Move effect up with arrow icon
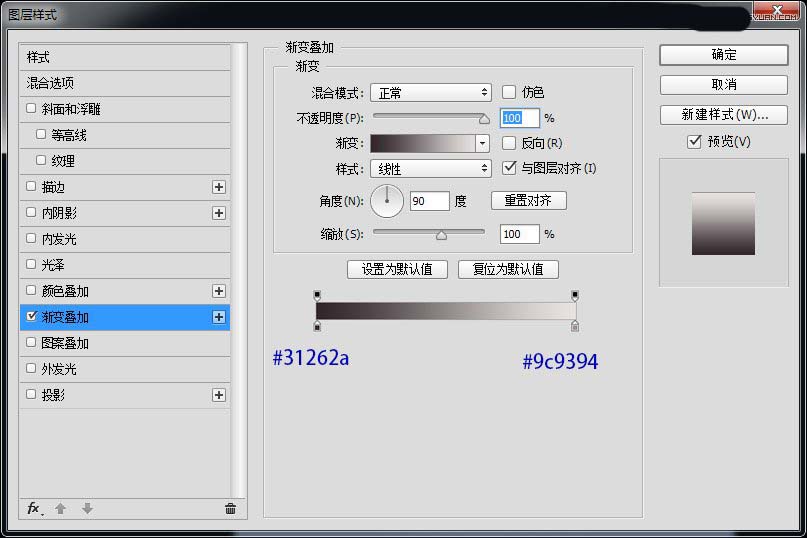This screenshot has height=538, width=807. click(60, 508)
